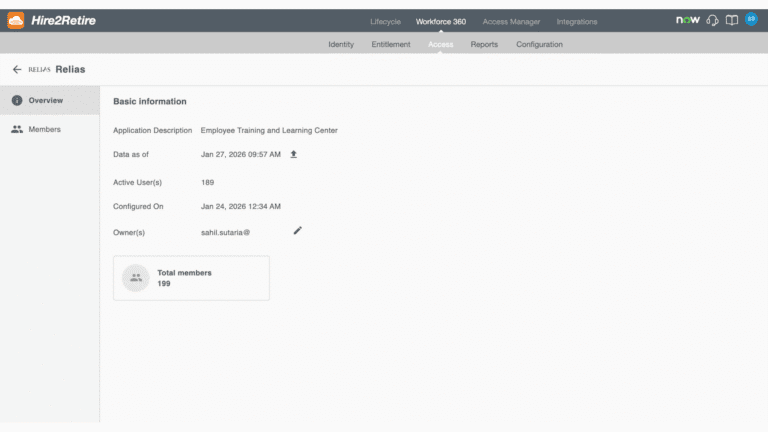Click the Relias logo next to the title

(x=39, y=70)
